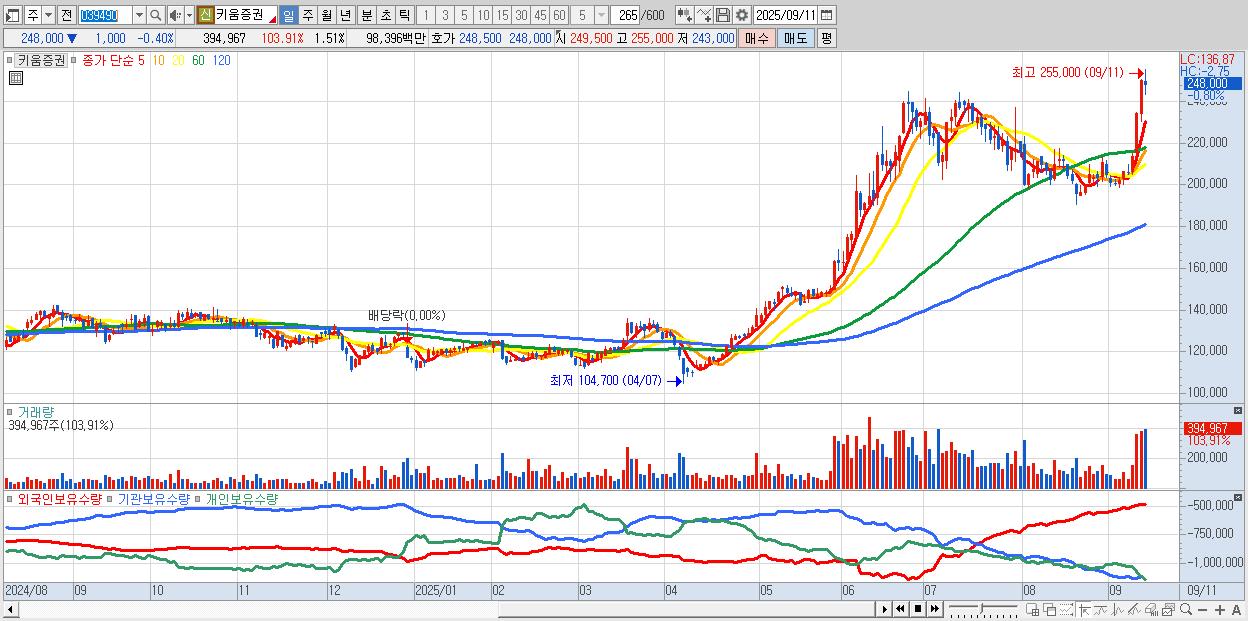Click the crosshair cursor tool icon
Viewport: 1248px width, 621px height.
1084,609
